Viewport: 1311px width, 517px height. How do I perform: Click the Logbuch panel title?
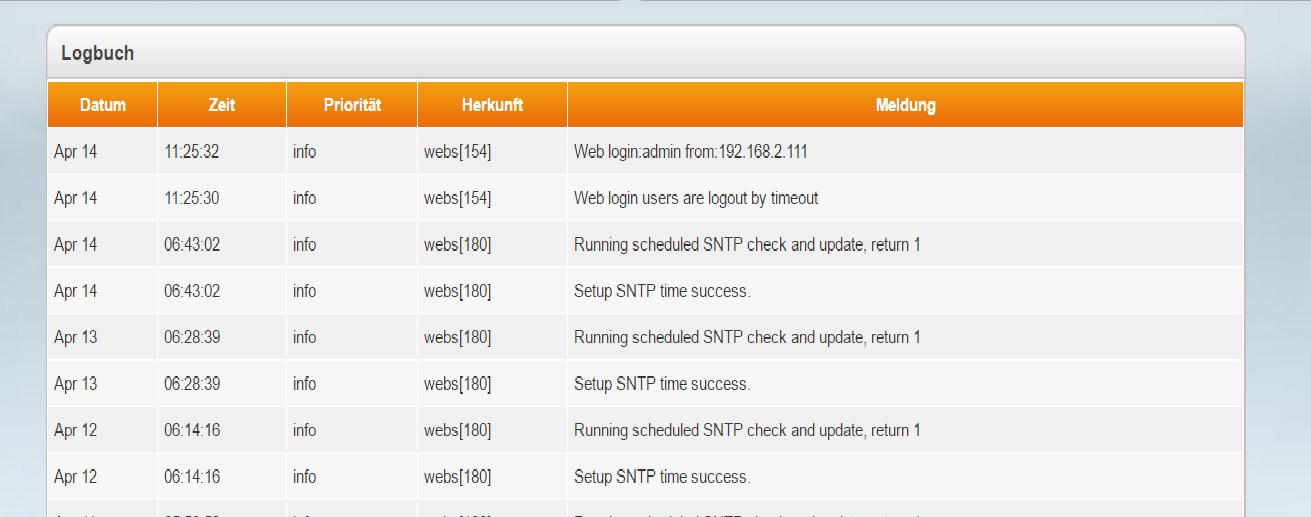click(97, 53)
